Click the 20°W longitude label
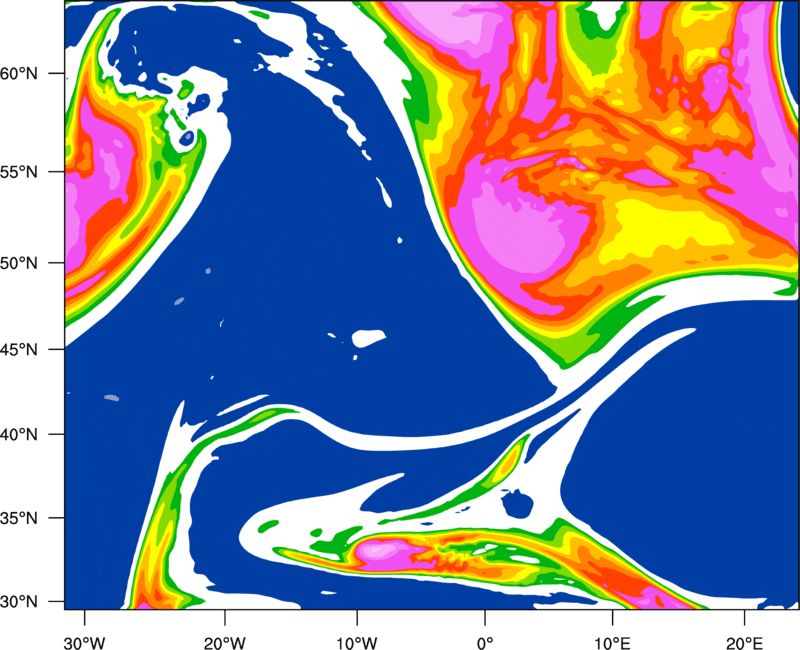Viewport: 800px width, 650px height. tap(225, 643)
